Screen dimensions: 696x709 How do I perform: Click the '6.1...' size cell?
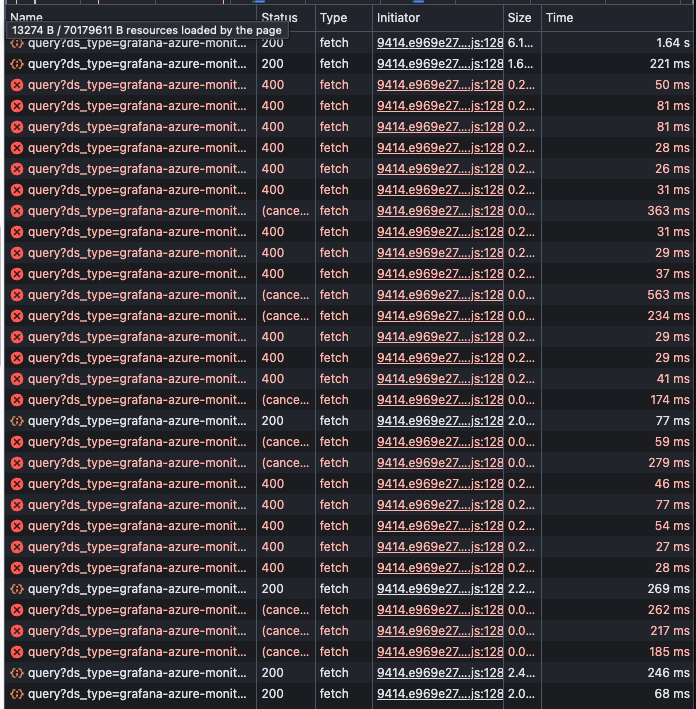tap(521, 43)
